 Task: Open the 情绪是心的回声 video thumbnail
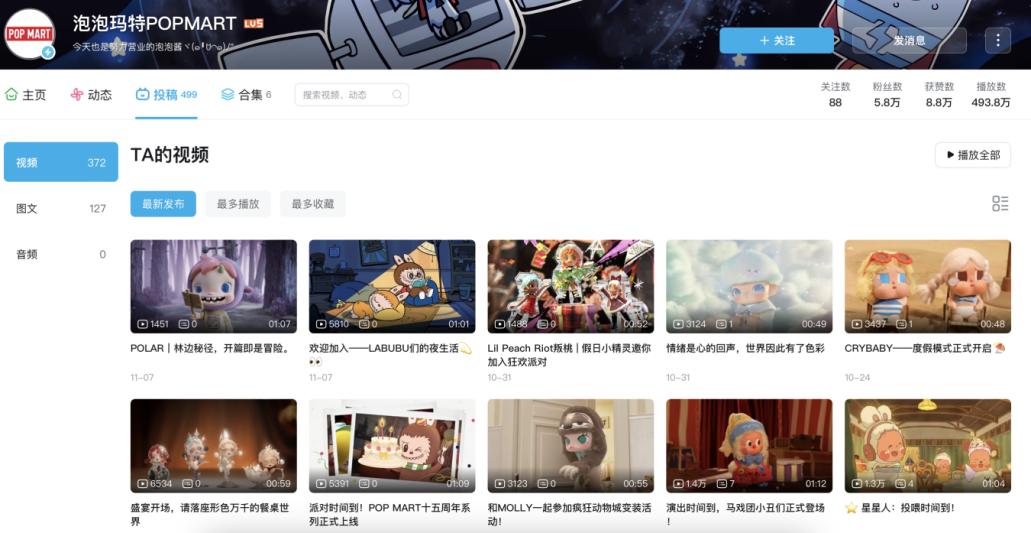pos(749,287)
